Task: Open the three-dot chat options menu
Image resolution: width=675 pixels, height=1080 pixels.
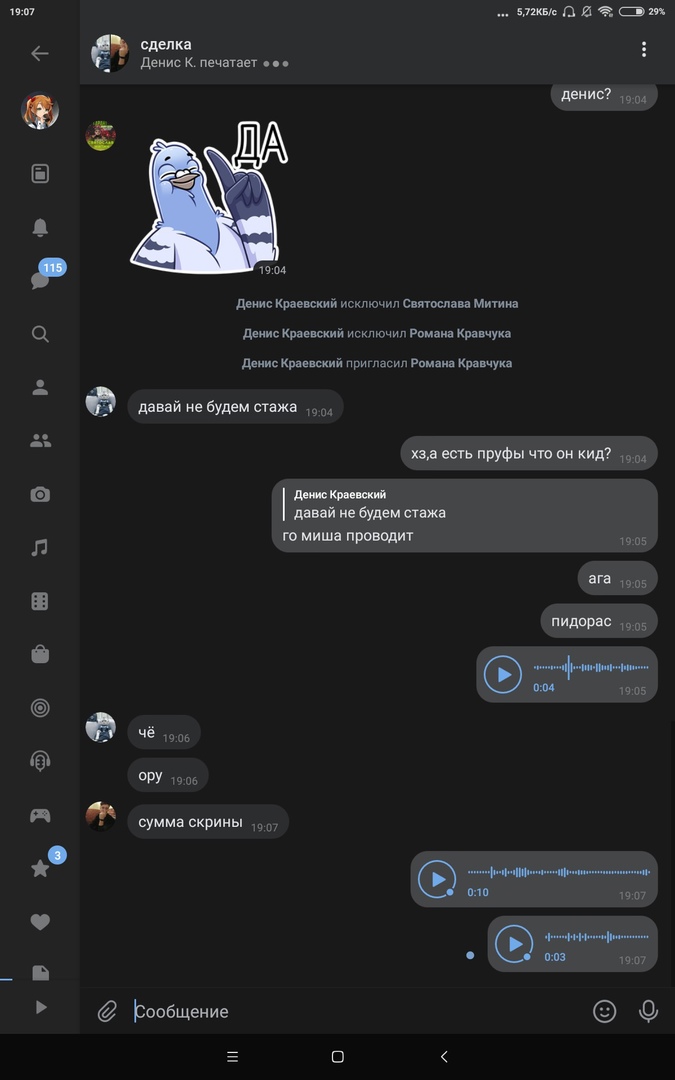Action: click(x=643, y=49)
